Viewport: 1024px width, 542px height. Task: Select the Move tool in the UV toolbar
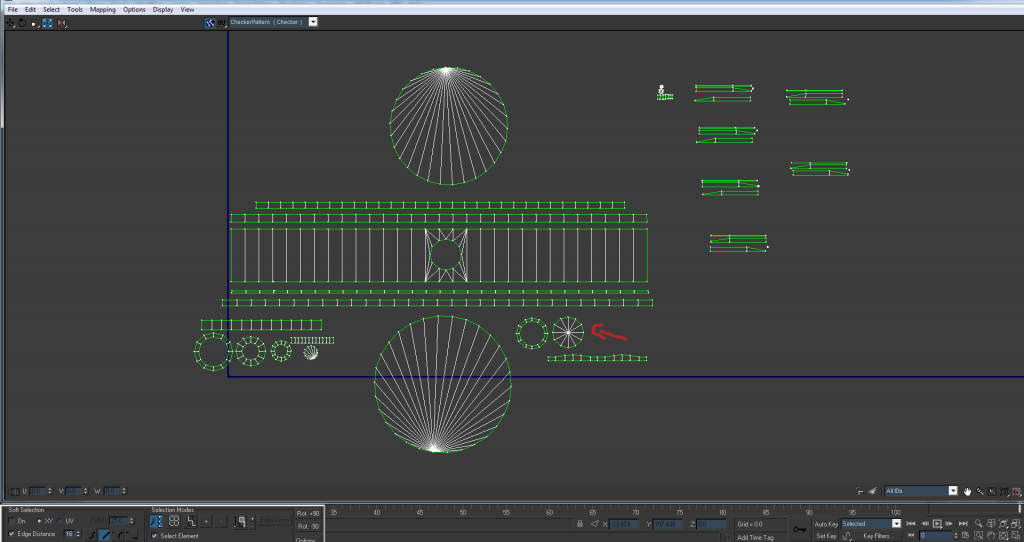coord(10,22)
